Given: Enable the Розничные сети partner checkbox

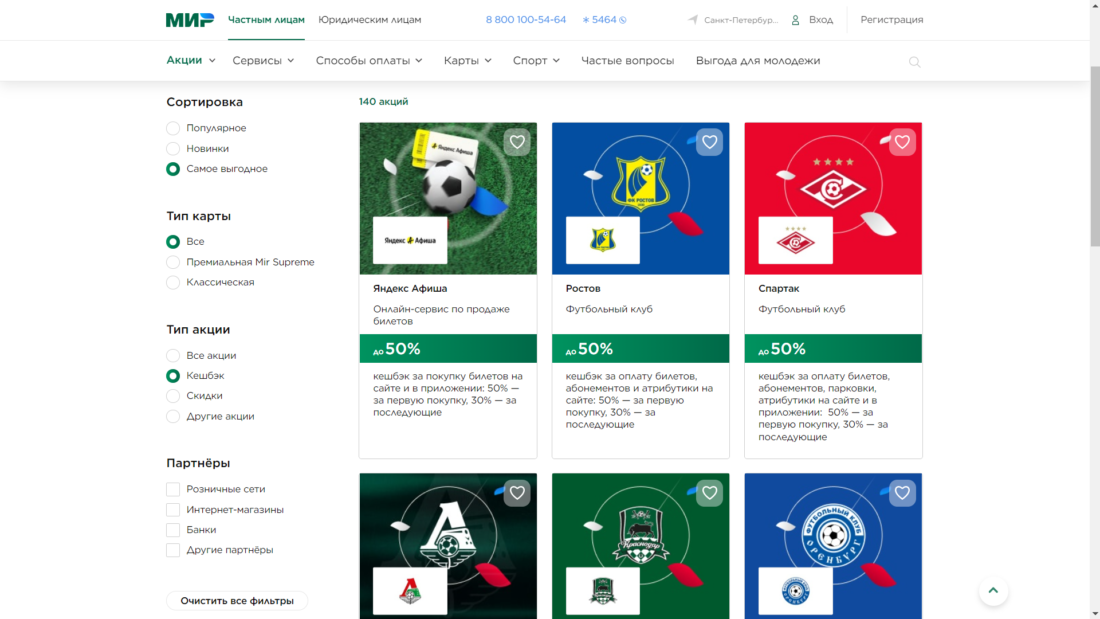Looking at the screenshot, I should pyautogui.click(x=173, y=489).
